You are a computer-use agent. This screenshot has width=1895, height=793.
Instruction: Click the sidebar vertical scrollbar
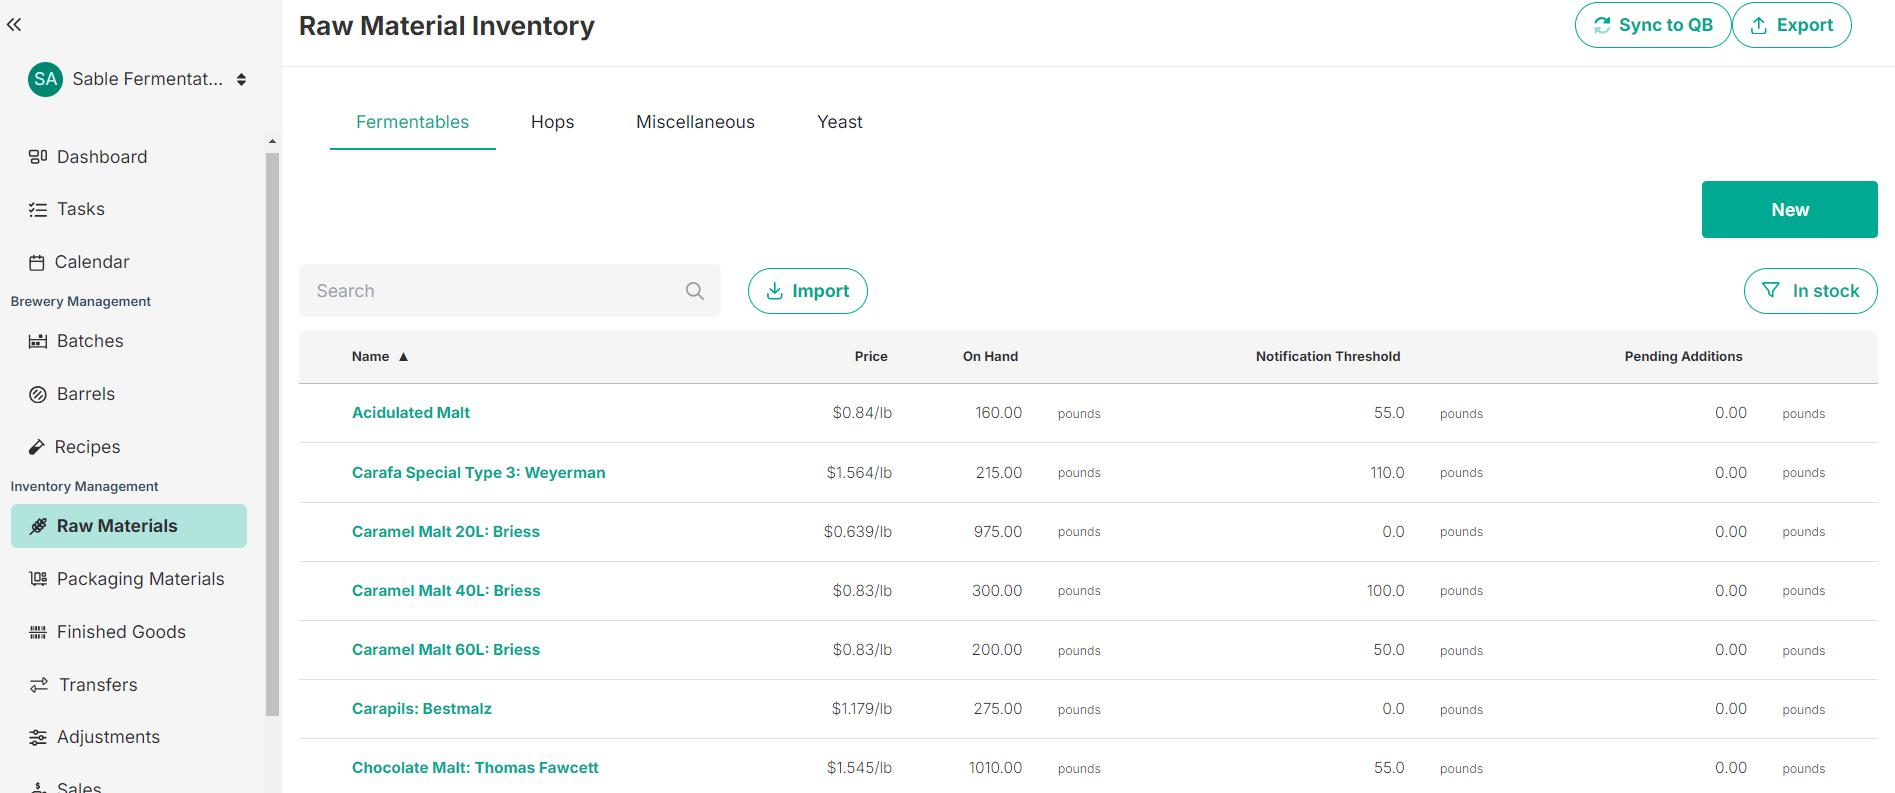click(x=272, y=430)
